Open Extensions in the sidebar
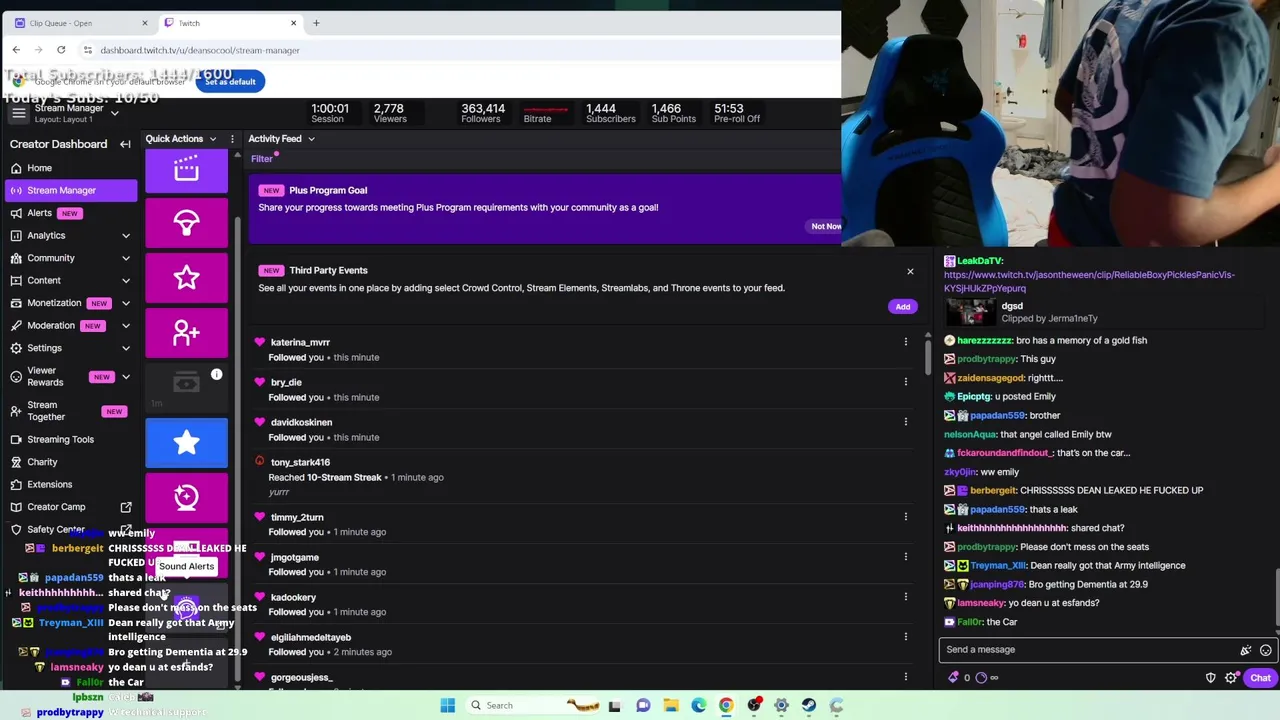 68,484
